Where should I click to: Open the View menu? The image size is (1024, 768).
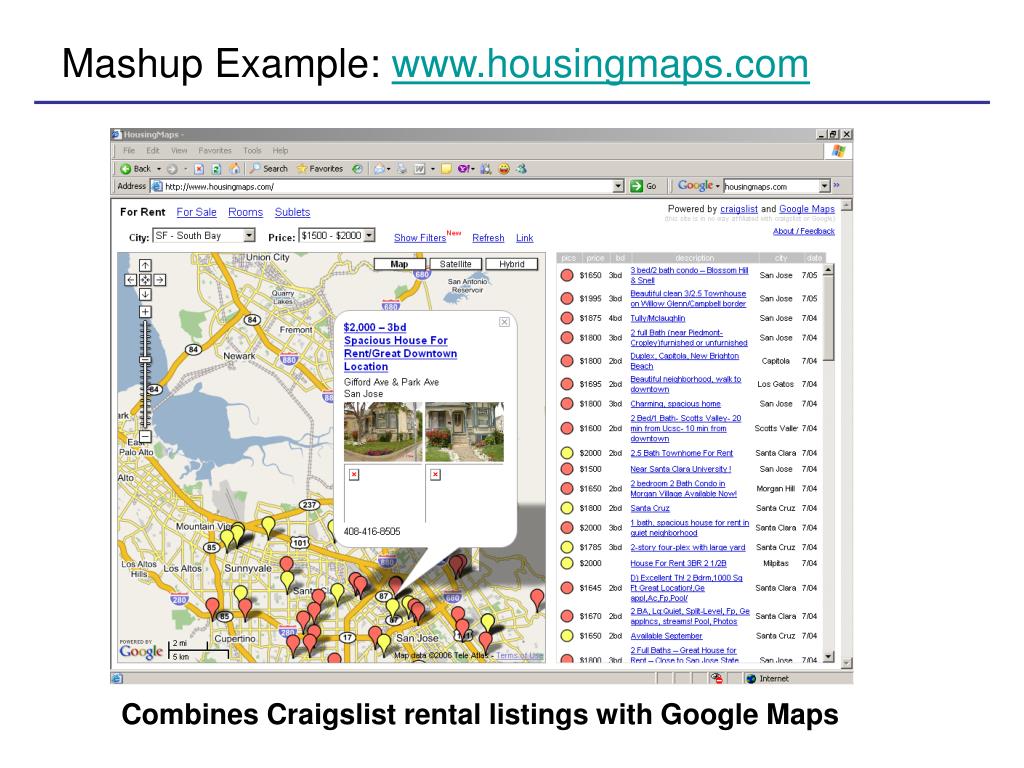[x=179, y=150]
